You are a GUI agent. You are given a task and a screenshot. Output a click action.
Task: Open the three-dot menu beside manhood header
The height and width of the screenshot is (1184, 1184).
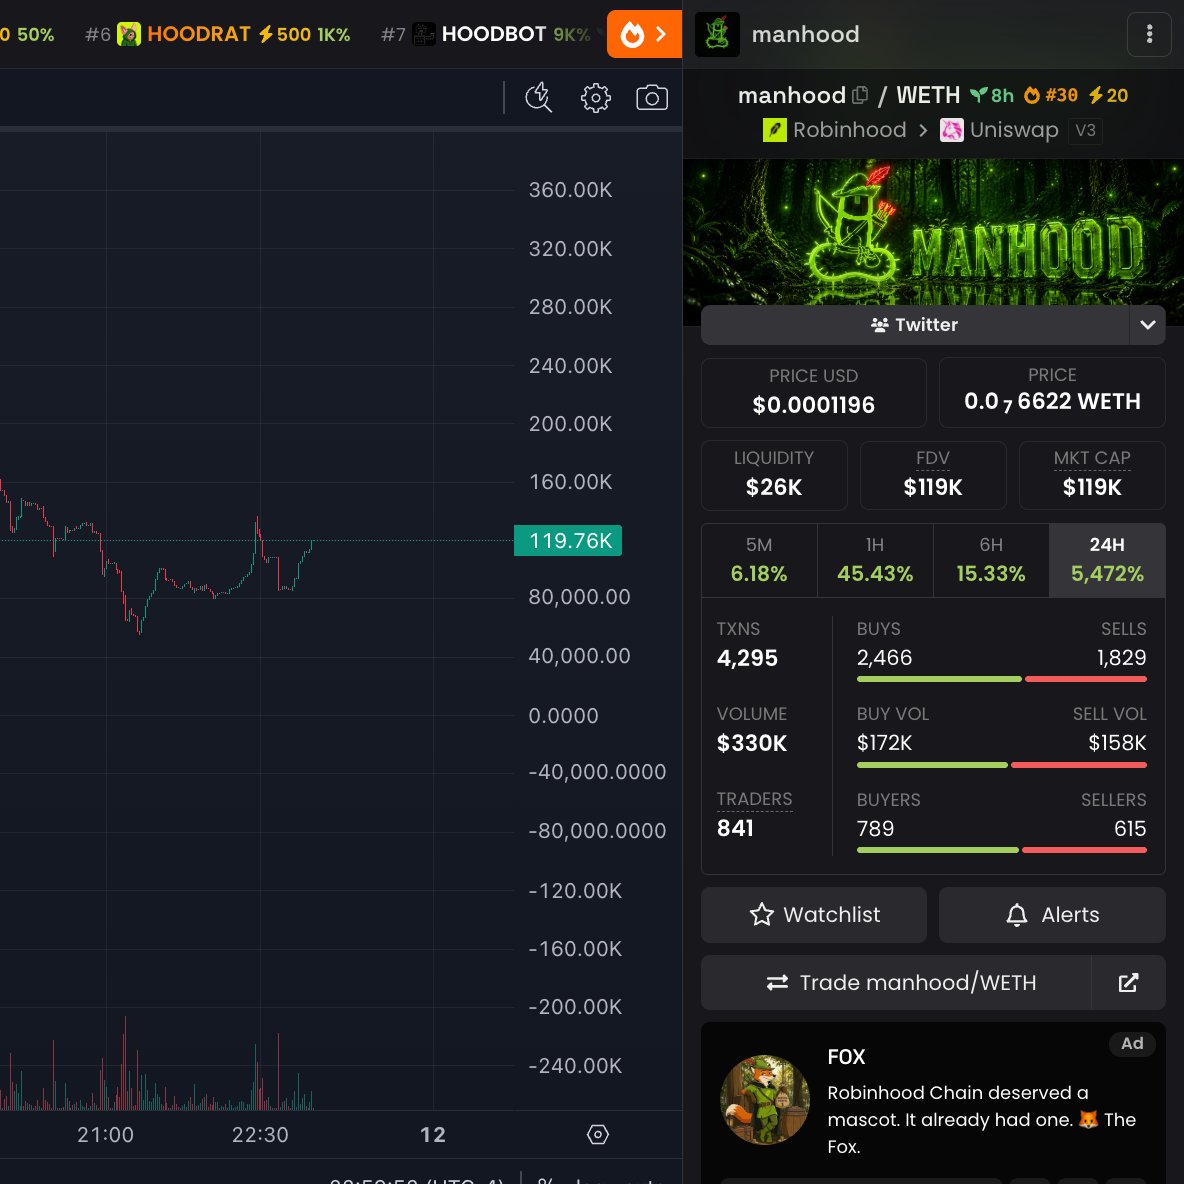pos(1149,34)
